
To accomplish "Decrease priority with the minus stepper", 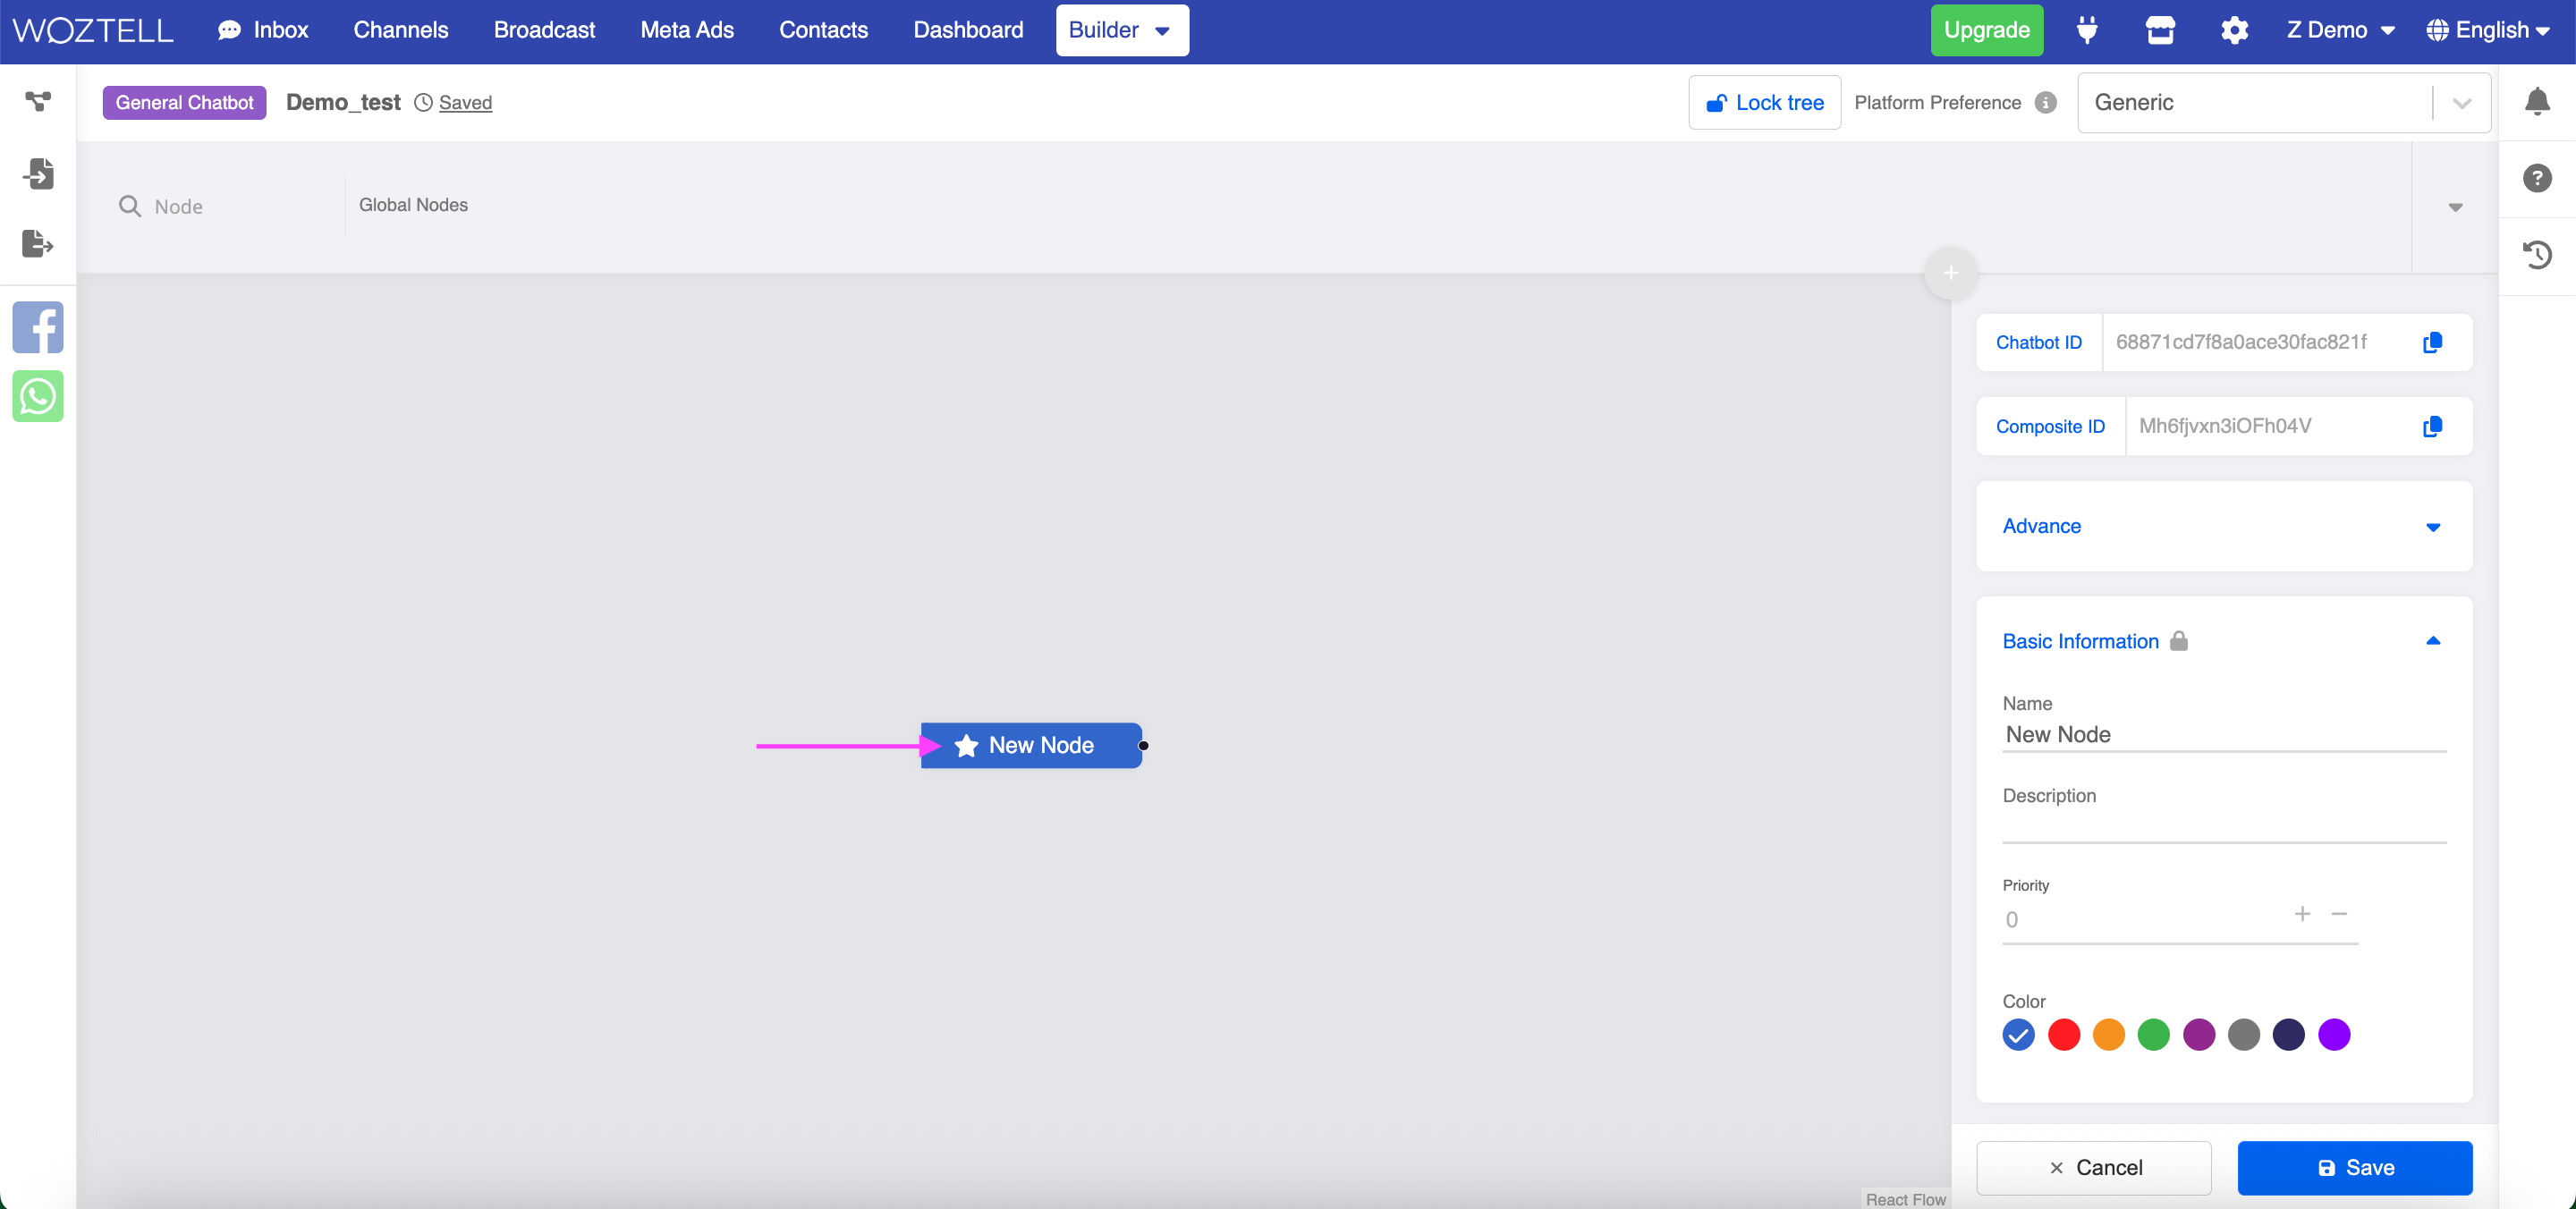I will [2339, 914].
